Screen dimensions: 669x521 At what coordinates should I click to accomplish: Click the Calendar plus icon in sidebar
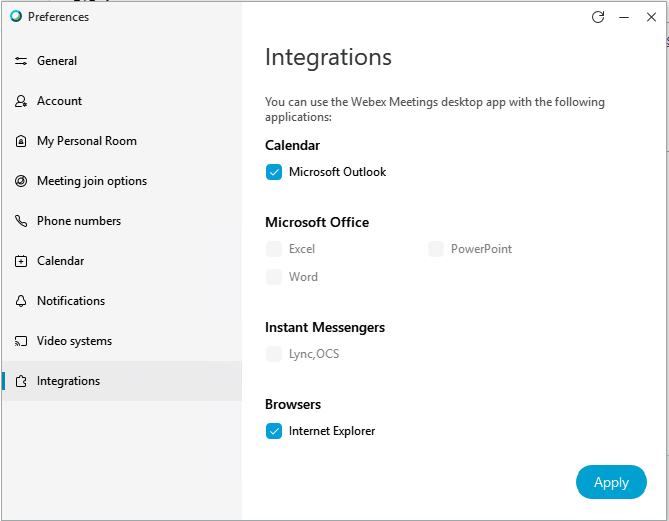click(x=21, y=261)
